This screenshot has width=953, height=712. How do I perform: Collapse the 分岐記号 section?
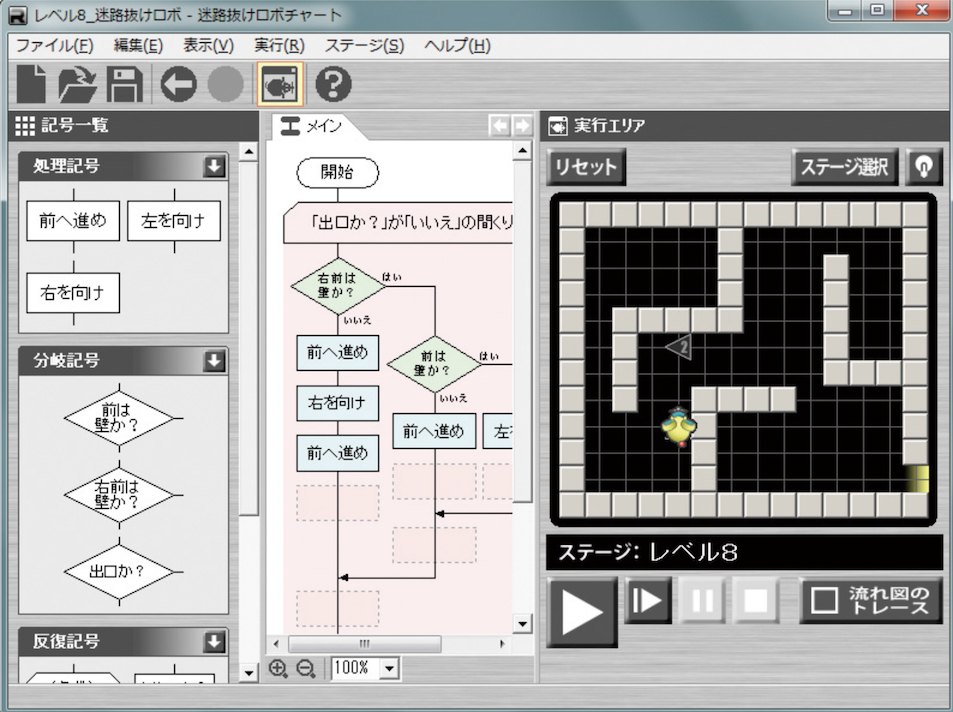pyautogui.click(x=215, y=361)
